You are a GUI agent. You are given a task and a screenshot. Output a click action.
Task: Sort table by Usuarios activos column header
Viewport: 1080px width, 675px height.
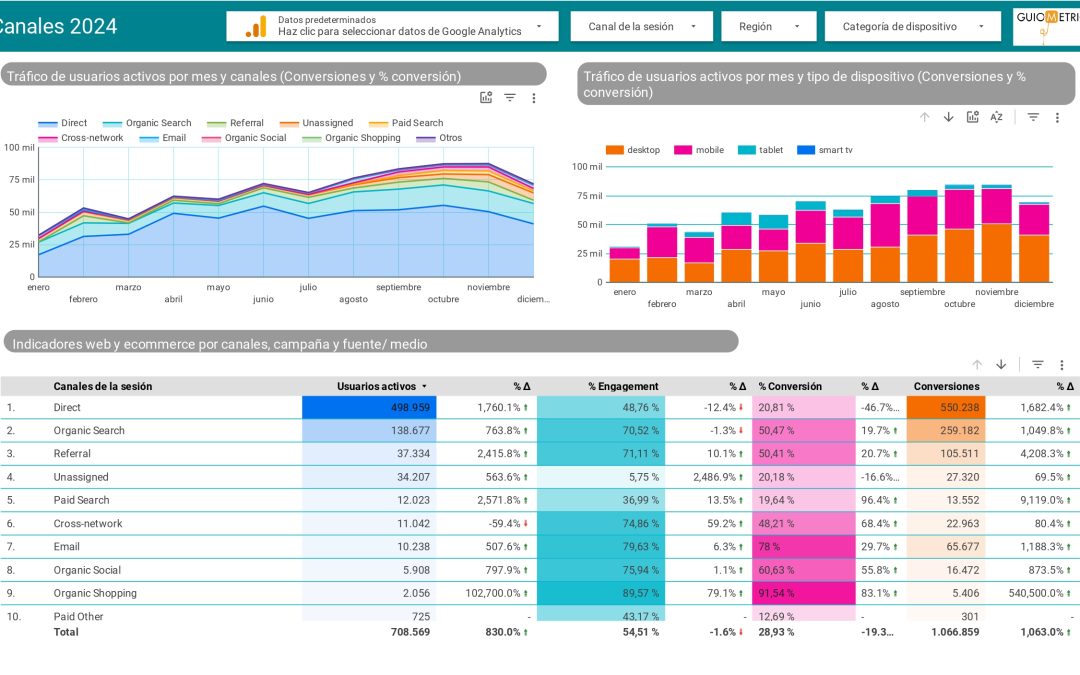pos(376,386)
